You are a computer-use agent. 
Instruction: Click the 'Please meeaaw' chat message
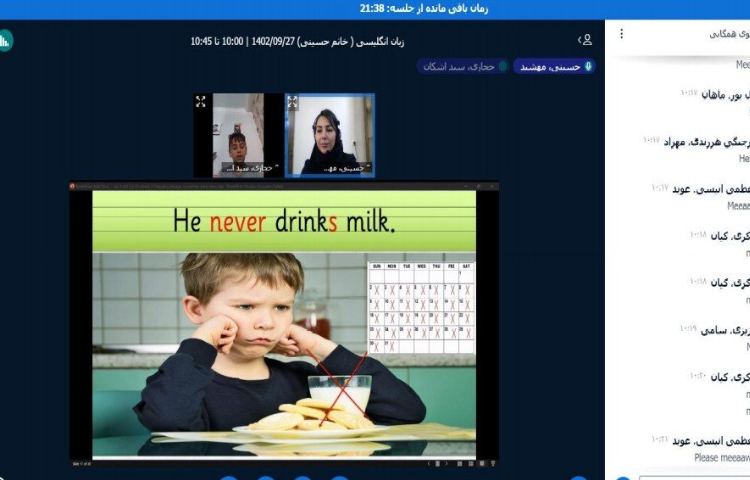click(721, 457)
